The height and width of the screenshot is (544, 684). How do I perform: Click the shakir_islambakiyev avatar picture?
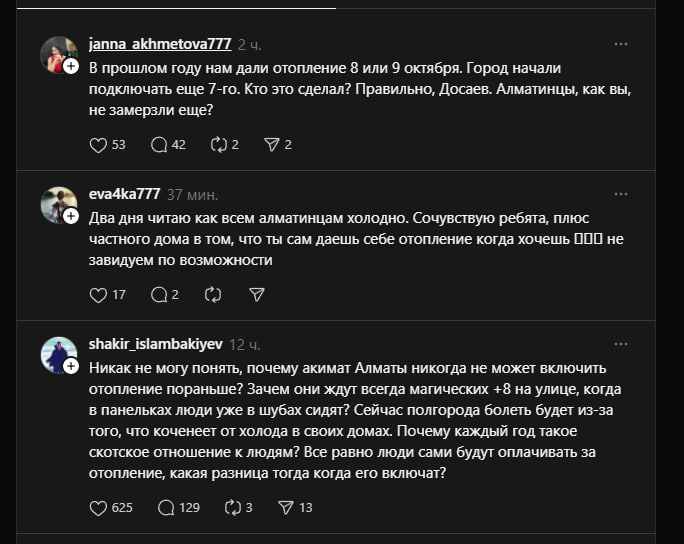pos(57,353)
